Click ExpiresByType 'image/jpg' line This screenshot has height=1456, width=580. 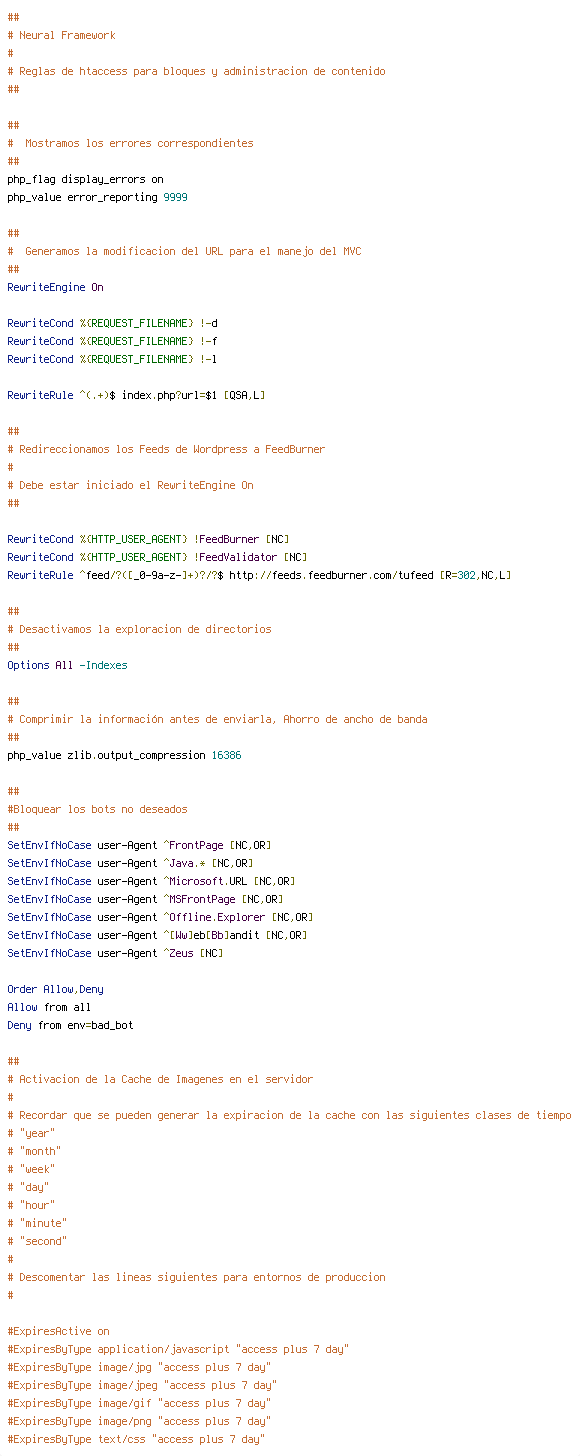[x=139, y=1367]
